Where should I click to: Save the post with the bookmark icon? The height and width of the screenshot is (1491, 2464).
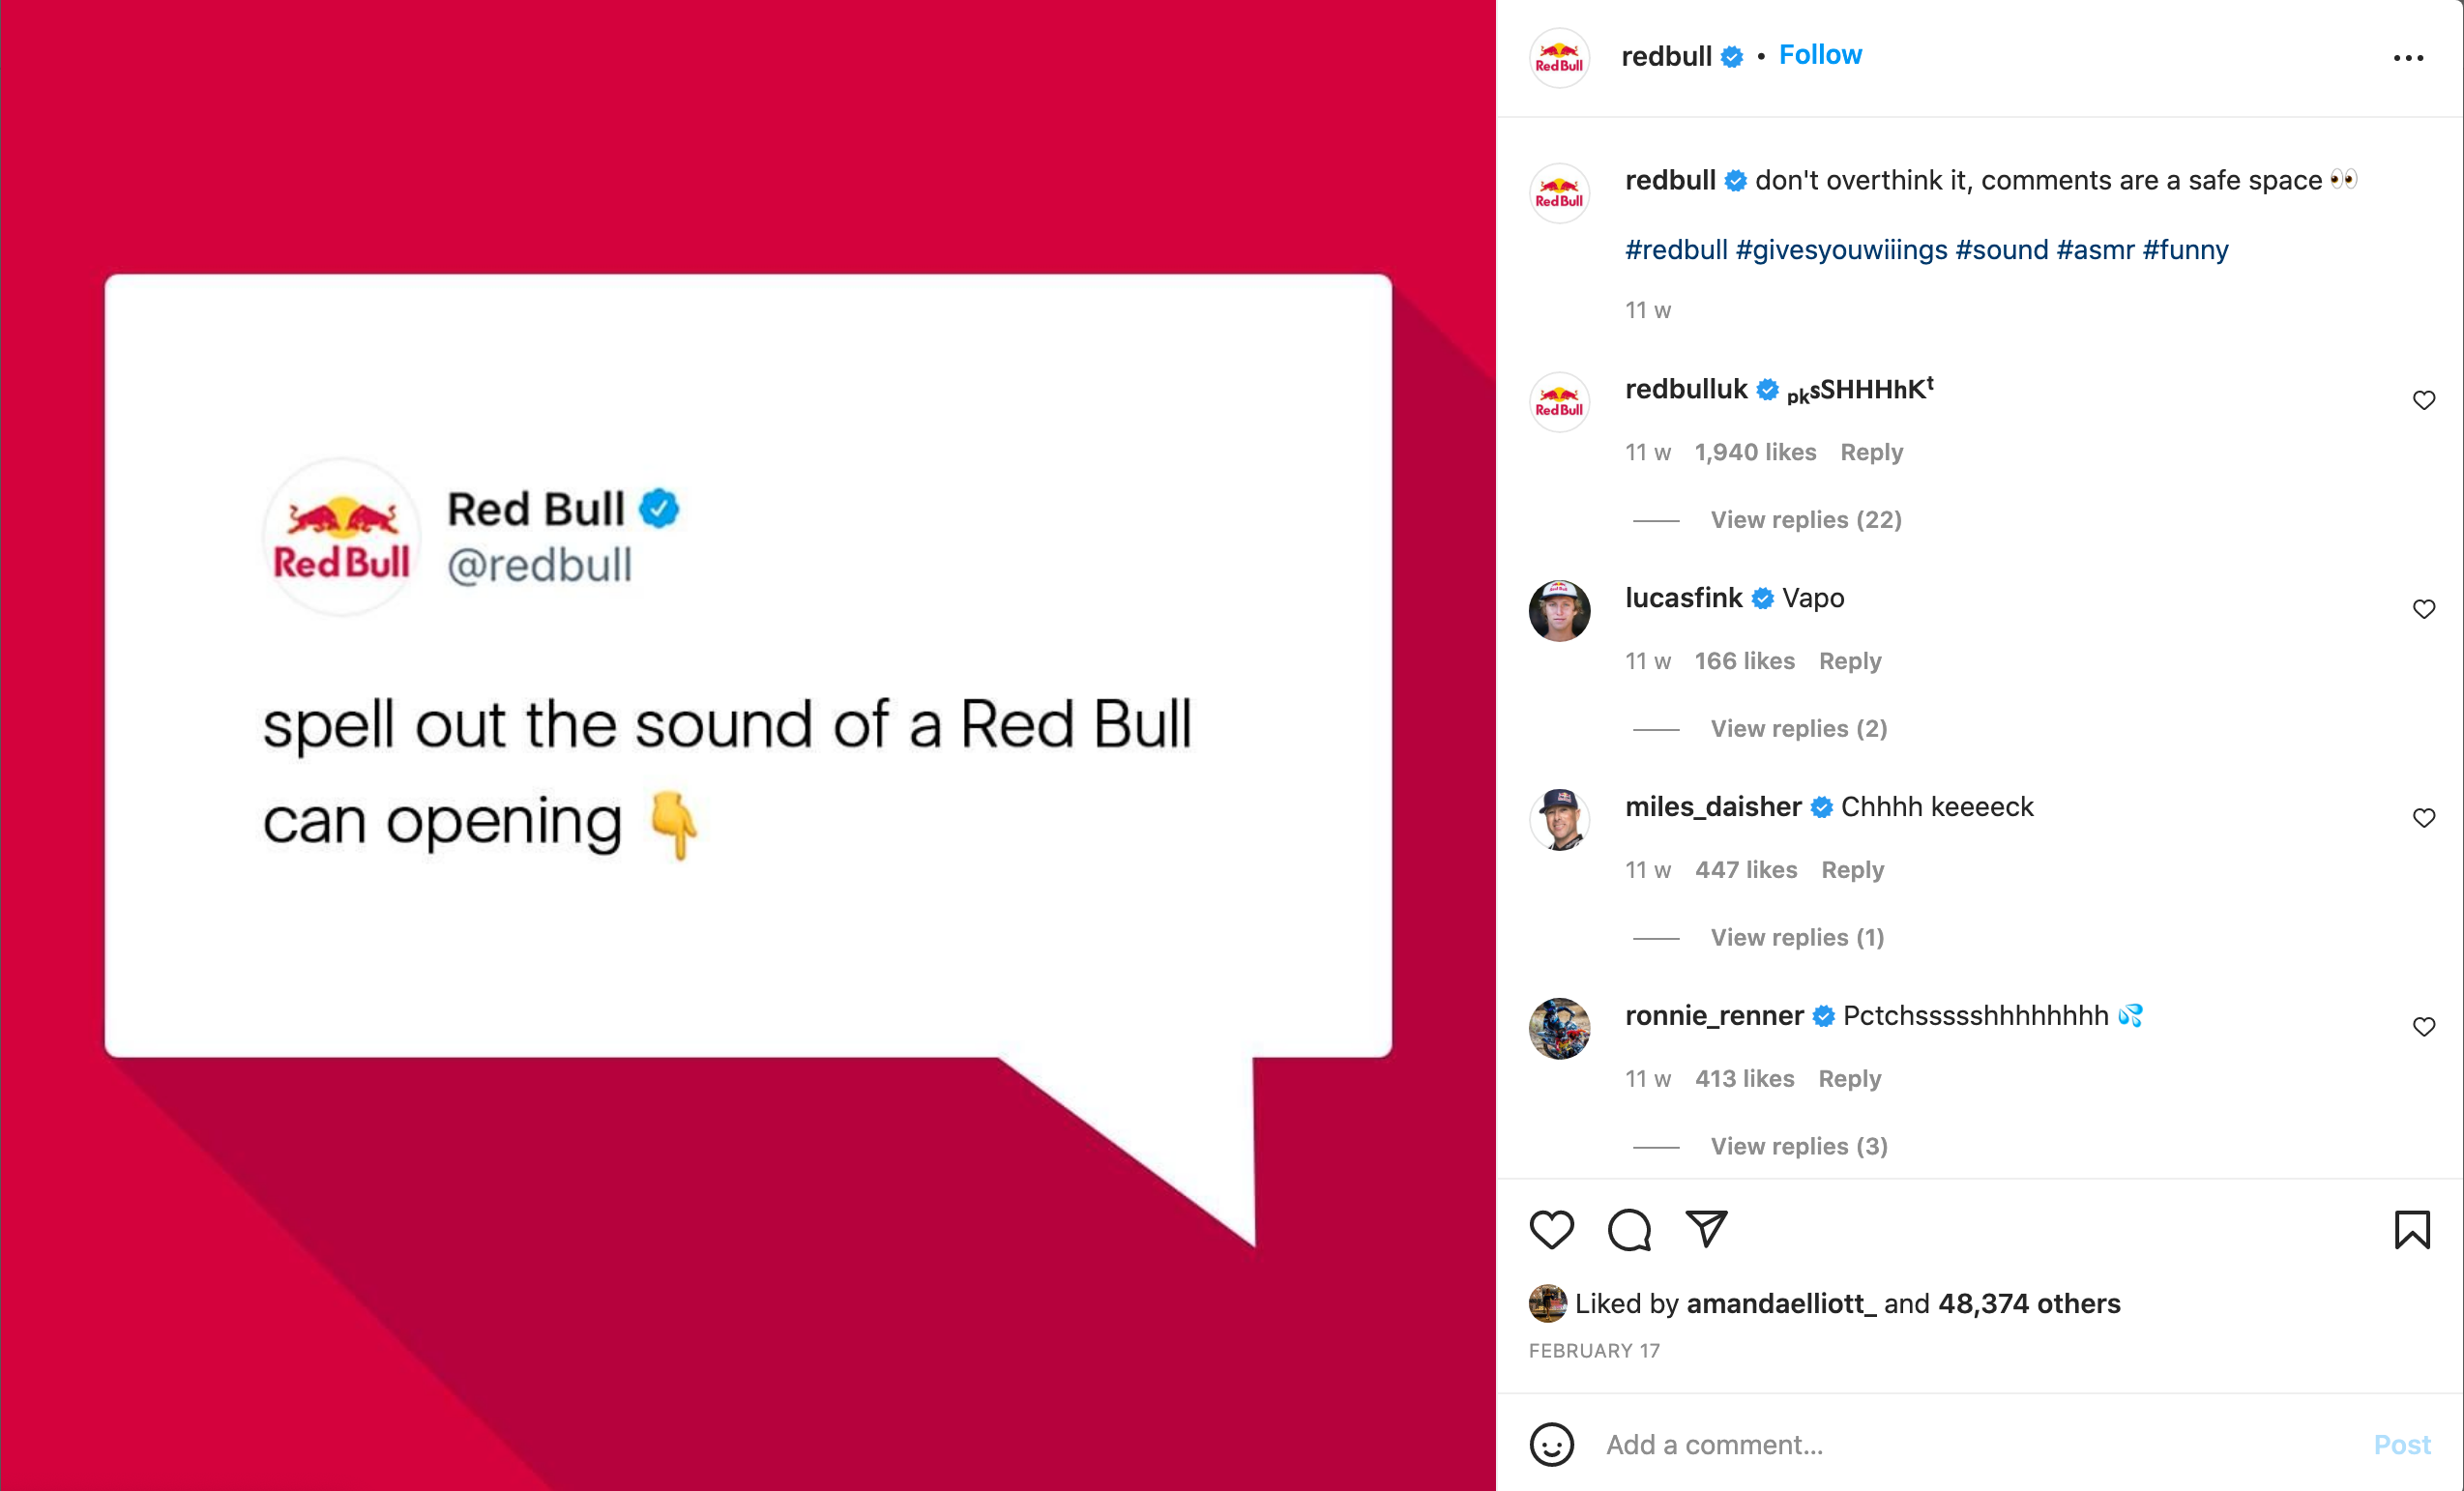click(2411, 1229)
